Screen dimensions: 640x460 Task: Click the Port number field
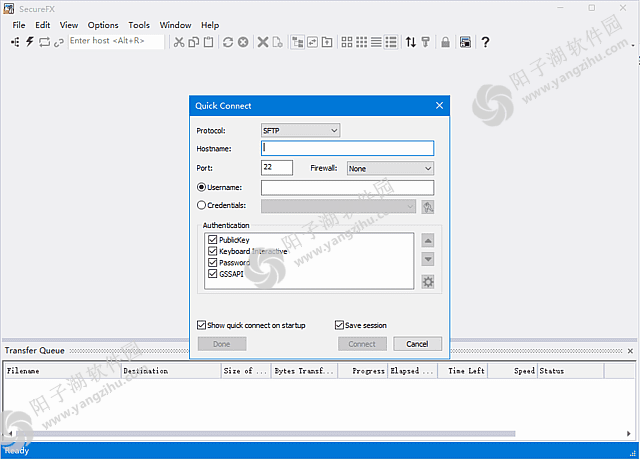coord(277,168)
